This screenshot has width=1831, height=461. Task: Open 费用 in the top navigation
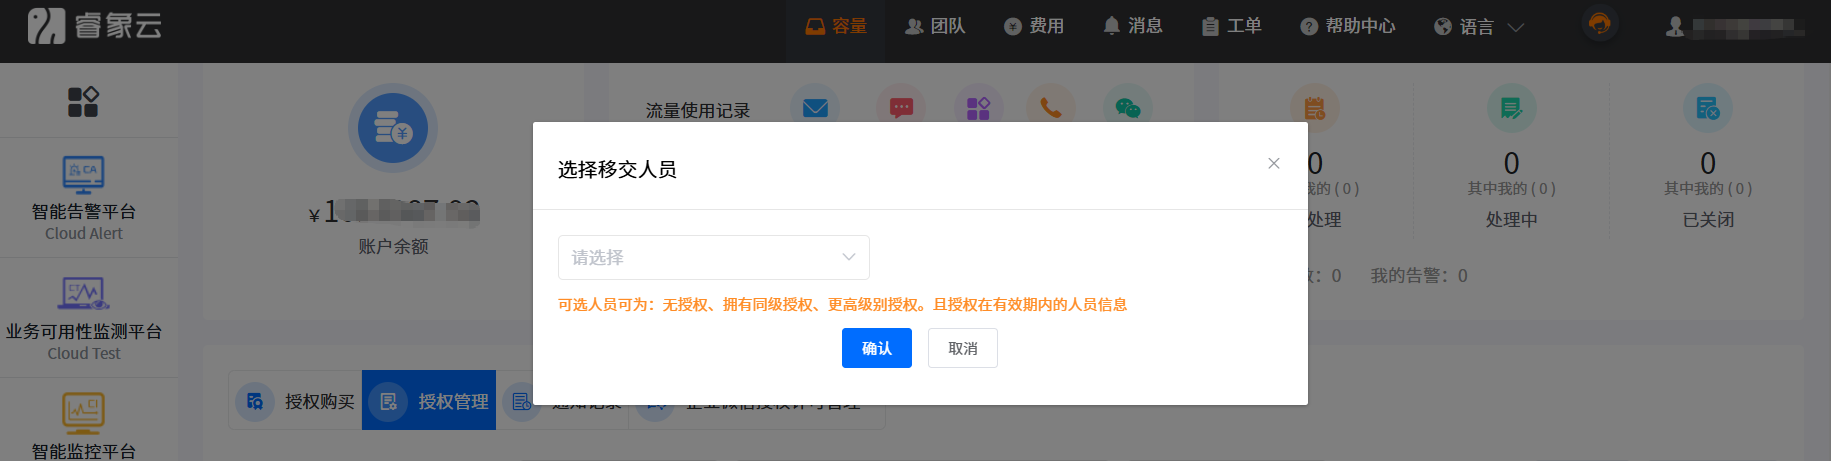click(x=1034, y=27)
